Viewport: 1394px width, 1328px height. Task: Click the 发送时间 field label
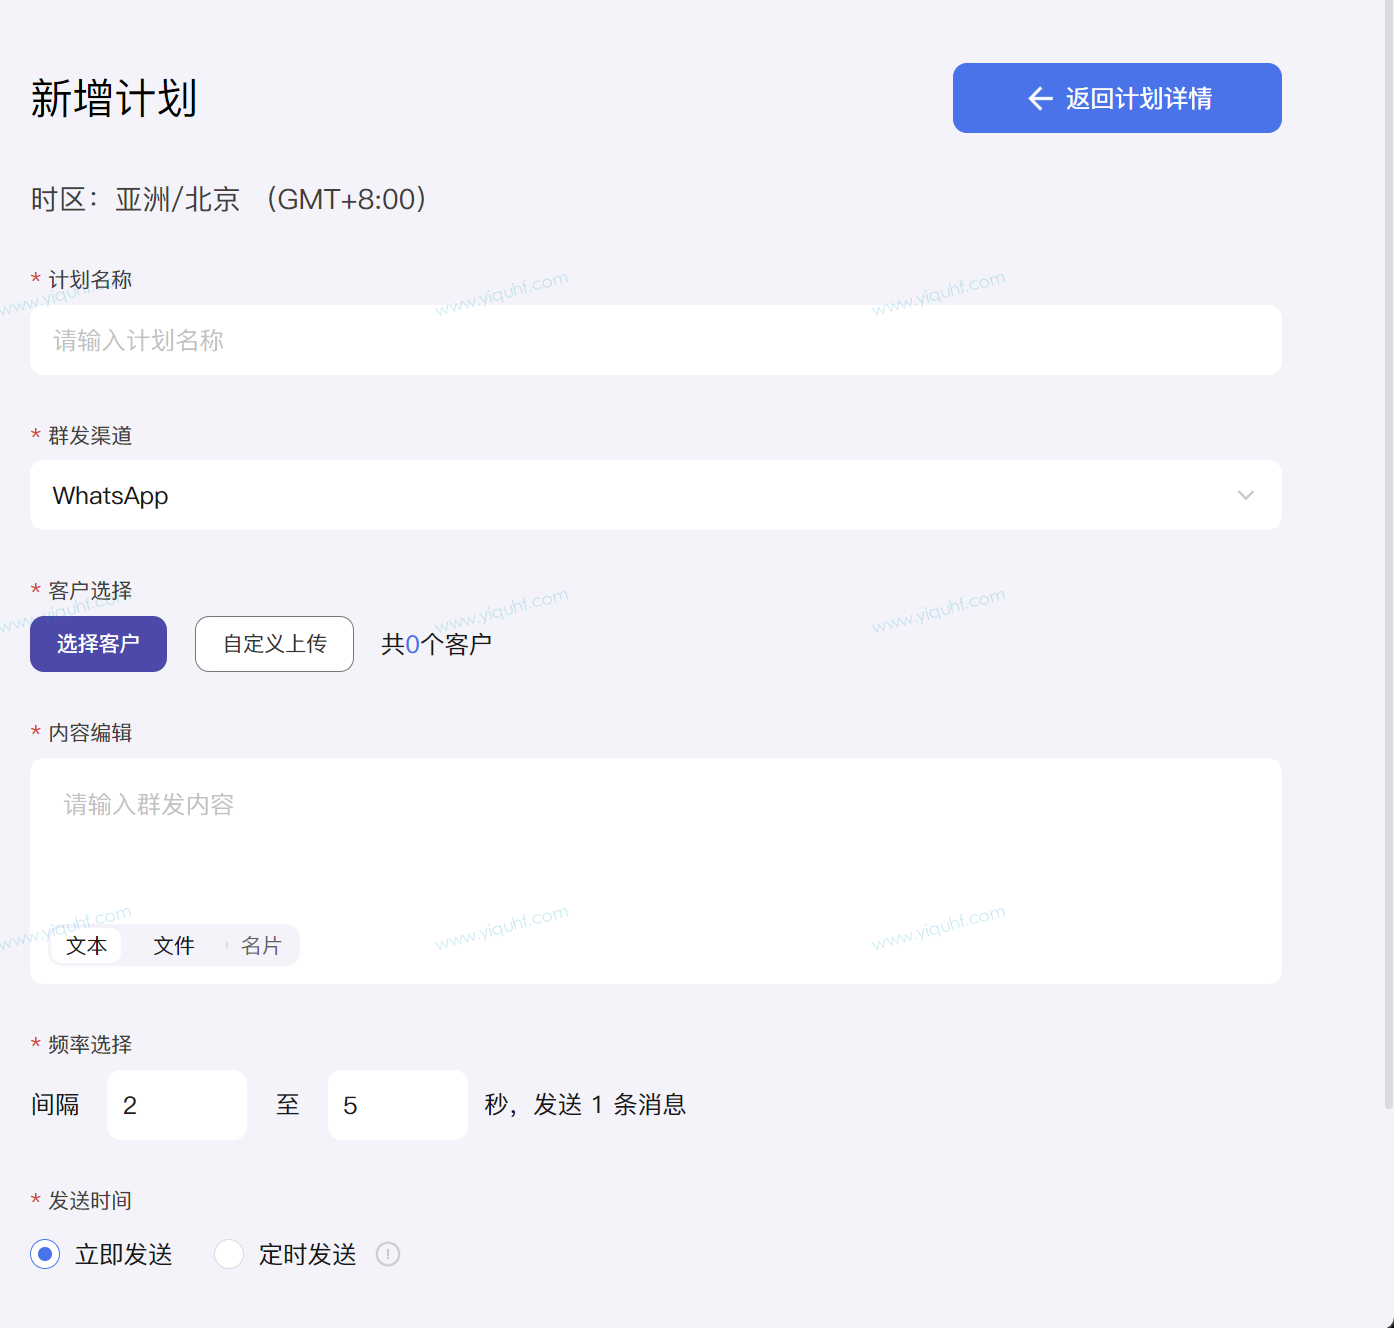click(90, 1201)
